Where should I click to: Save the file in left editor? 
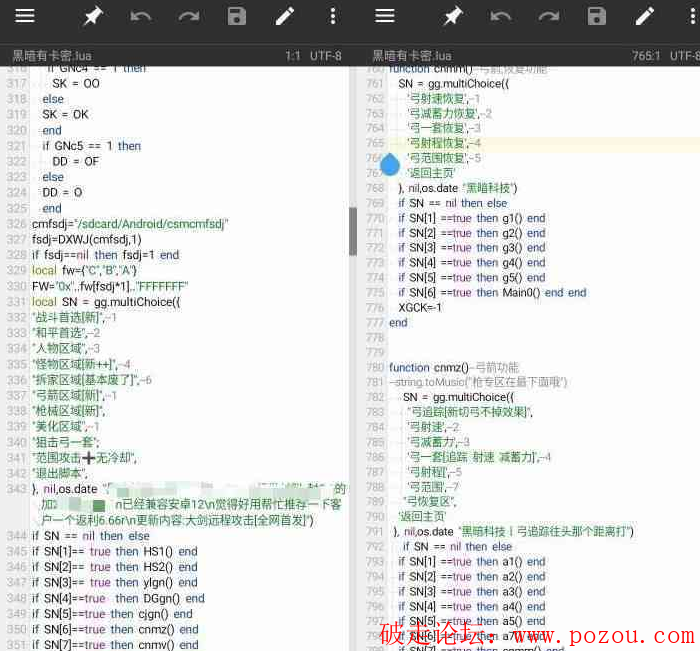point(237,17)
